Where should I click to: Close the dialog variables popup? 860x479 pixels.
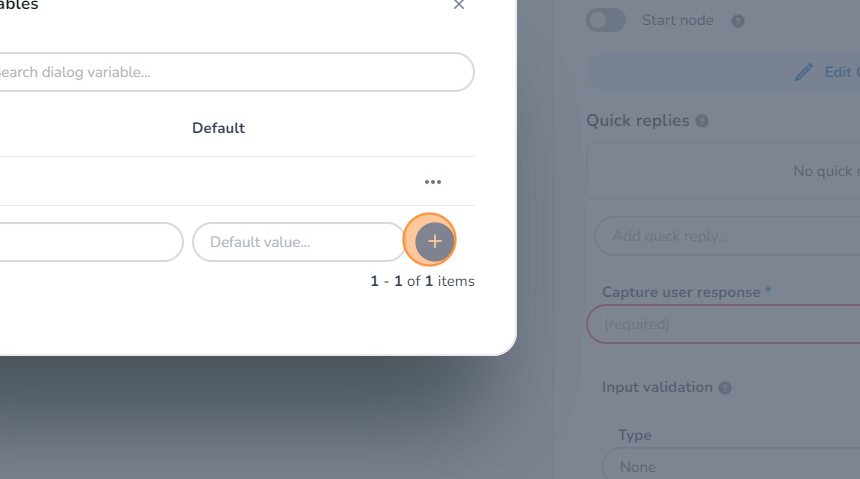[459, 5]
